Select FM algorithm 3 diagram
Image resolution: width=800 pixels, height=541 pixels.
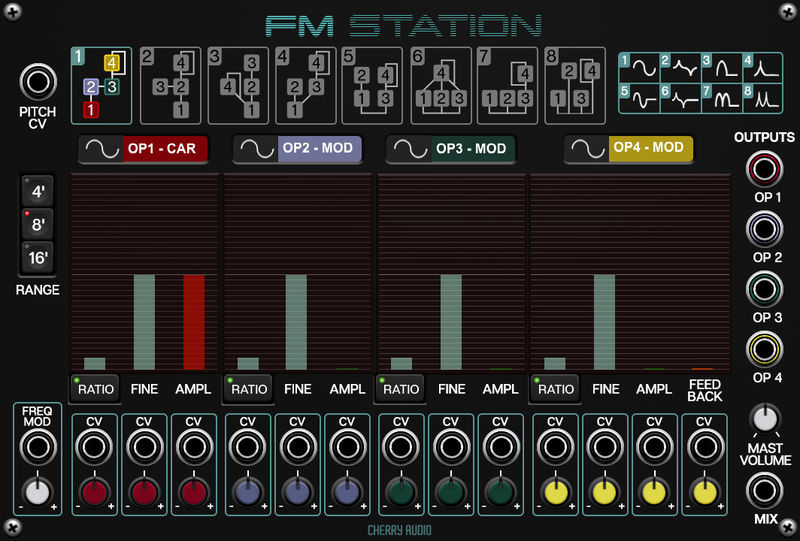coord(237,85)
